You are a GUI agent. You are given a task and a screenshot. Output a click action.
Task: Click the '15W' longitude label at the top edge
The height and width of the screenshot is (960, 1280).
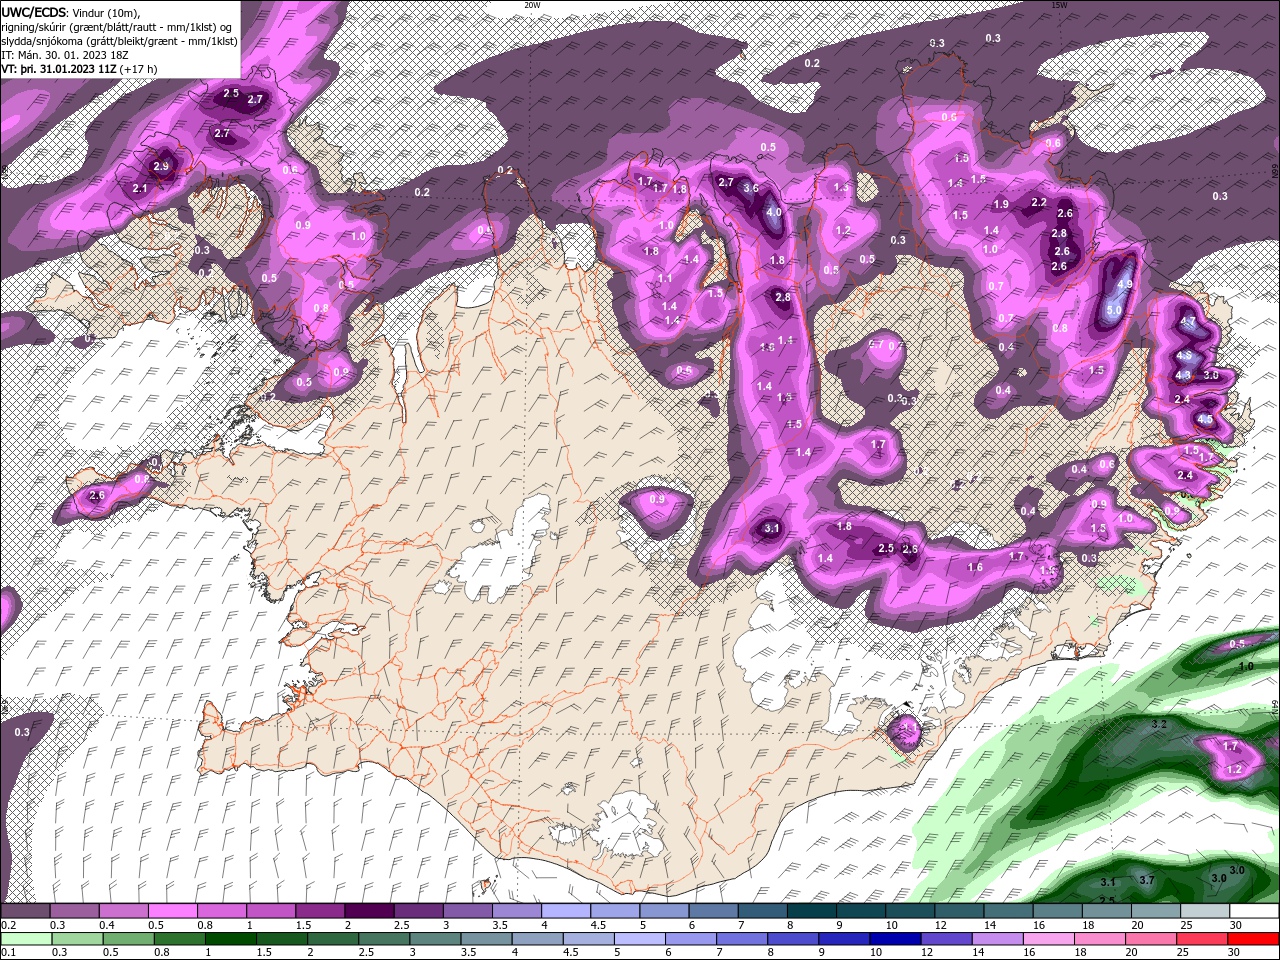(x=1060, y=5)
